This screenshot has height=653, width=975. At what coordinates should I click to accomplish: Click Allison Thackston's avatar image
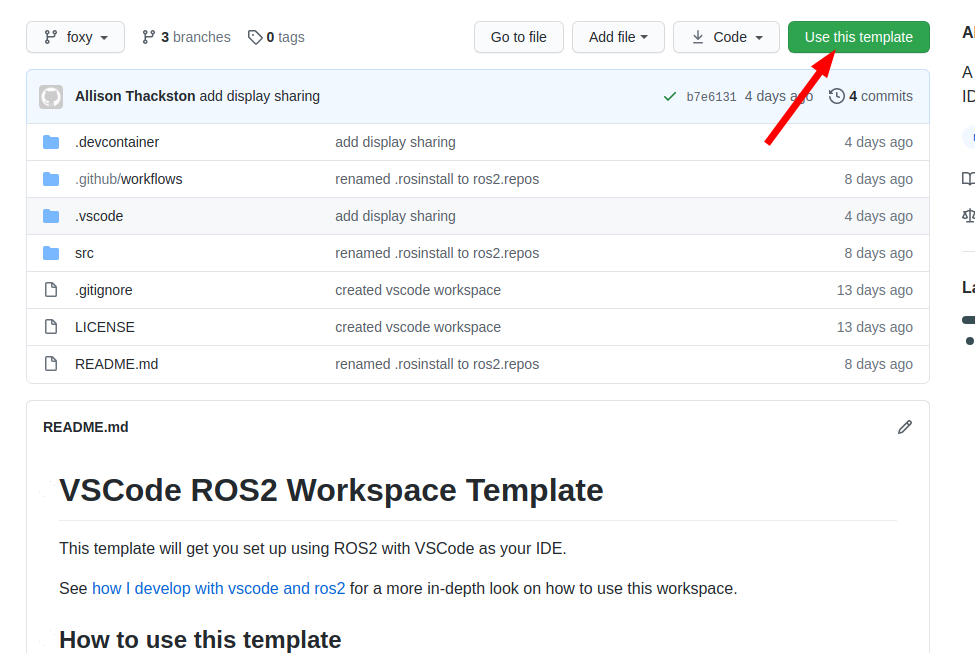51,97
